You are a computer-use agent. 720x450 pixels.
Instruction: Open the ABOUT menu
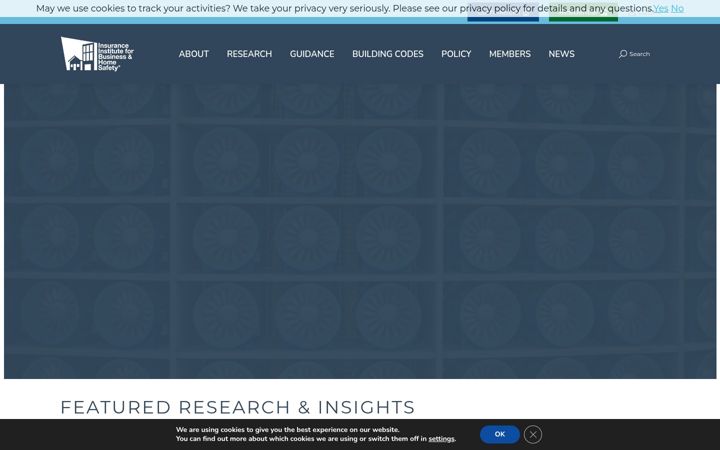194,54
